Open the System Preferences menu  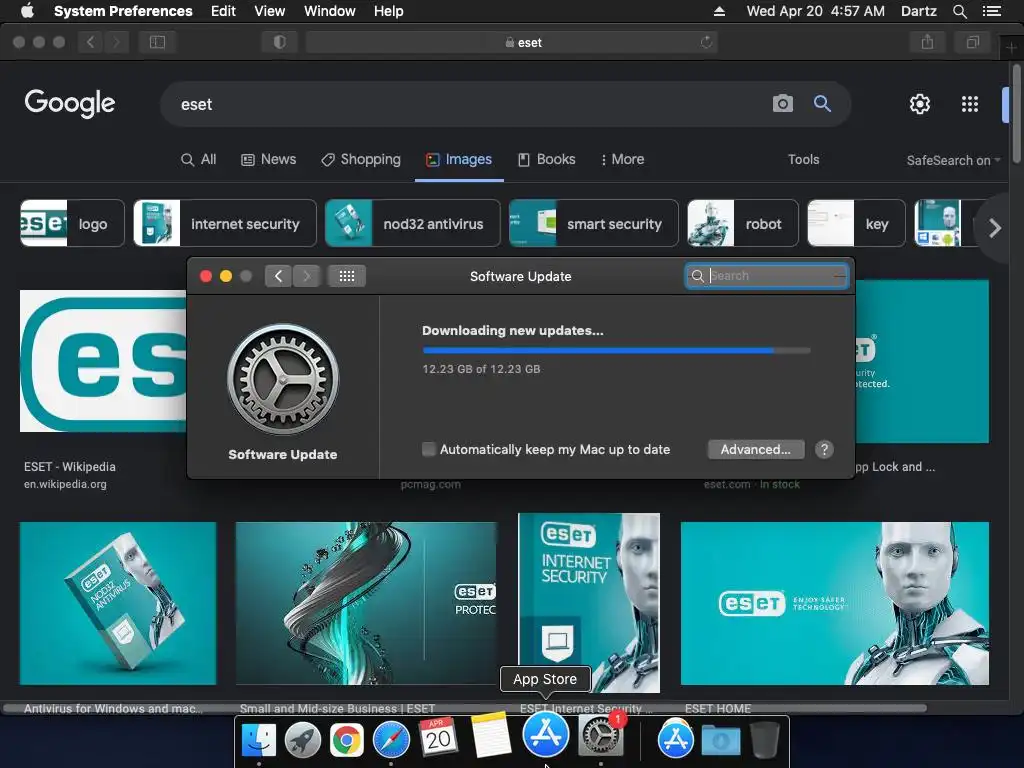[123, 11]
